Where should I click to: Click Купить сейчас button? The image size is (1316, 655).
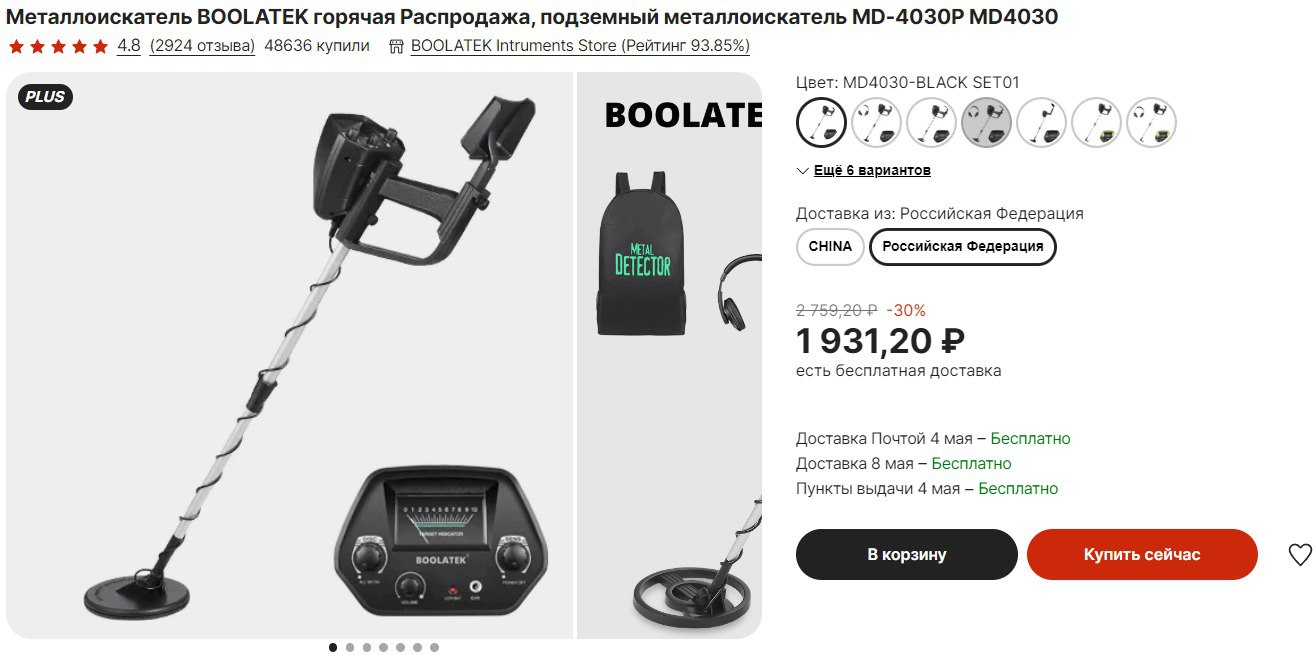point(1142,554)
